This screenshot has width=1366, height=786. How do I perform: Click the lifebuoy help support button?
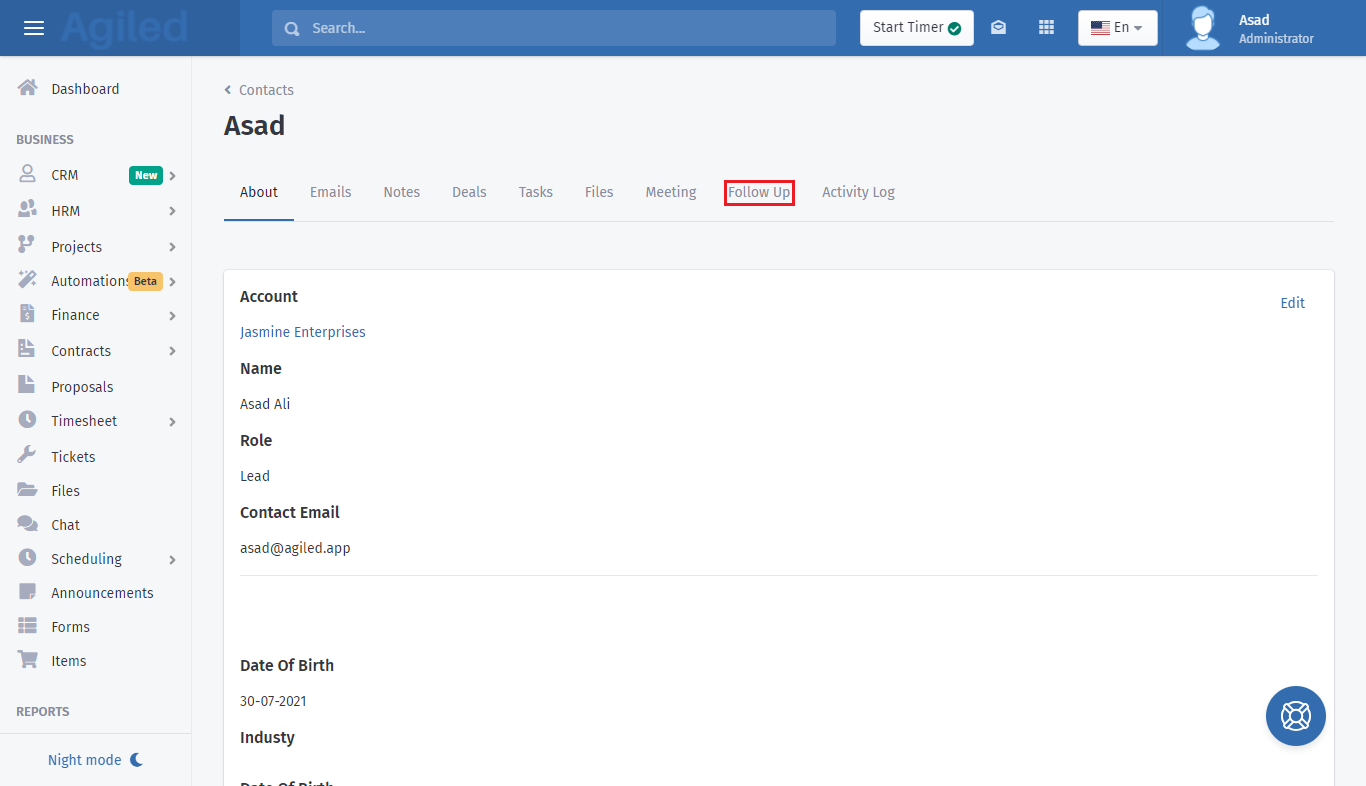click(x=1295, y=716)
